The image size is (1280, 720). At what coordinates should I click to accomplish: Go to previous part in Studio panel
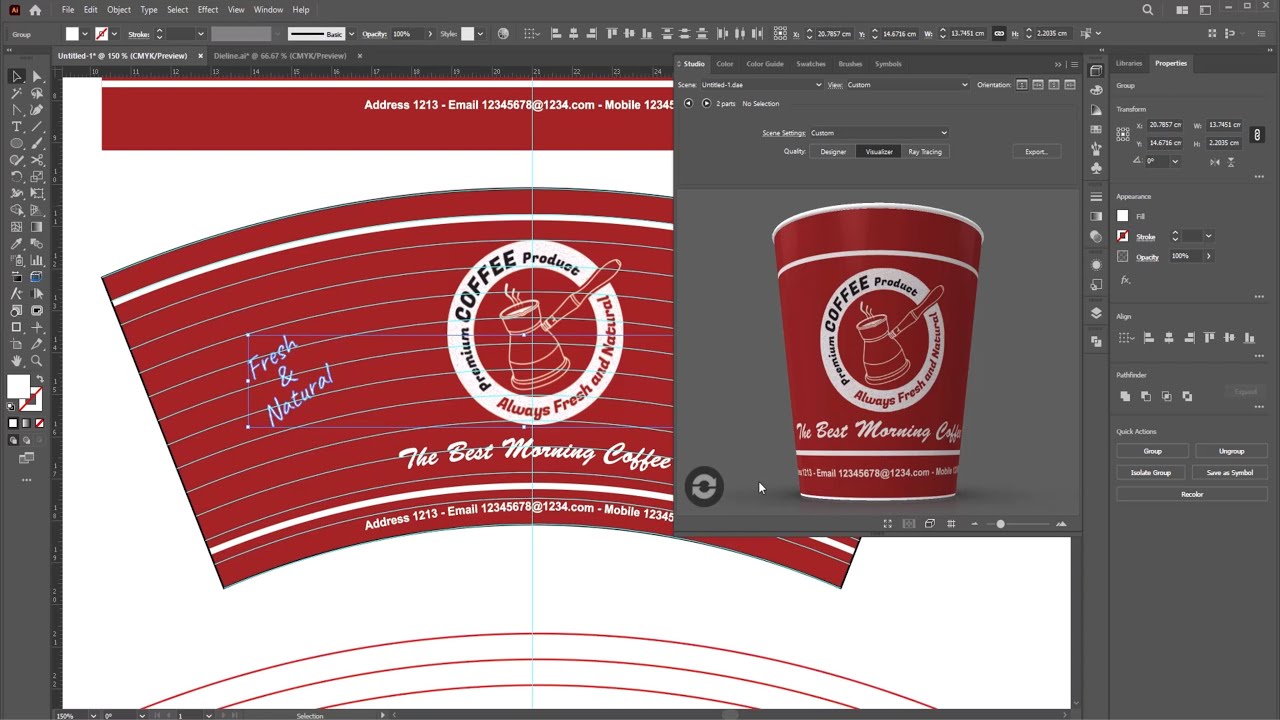point(688,104)
